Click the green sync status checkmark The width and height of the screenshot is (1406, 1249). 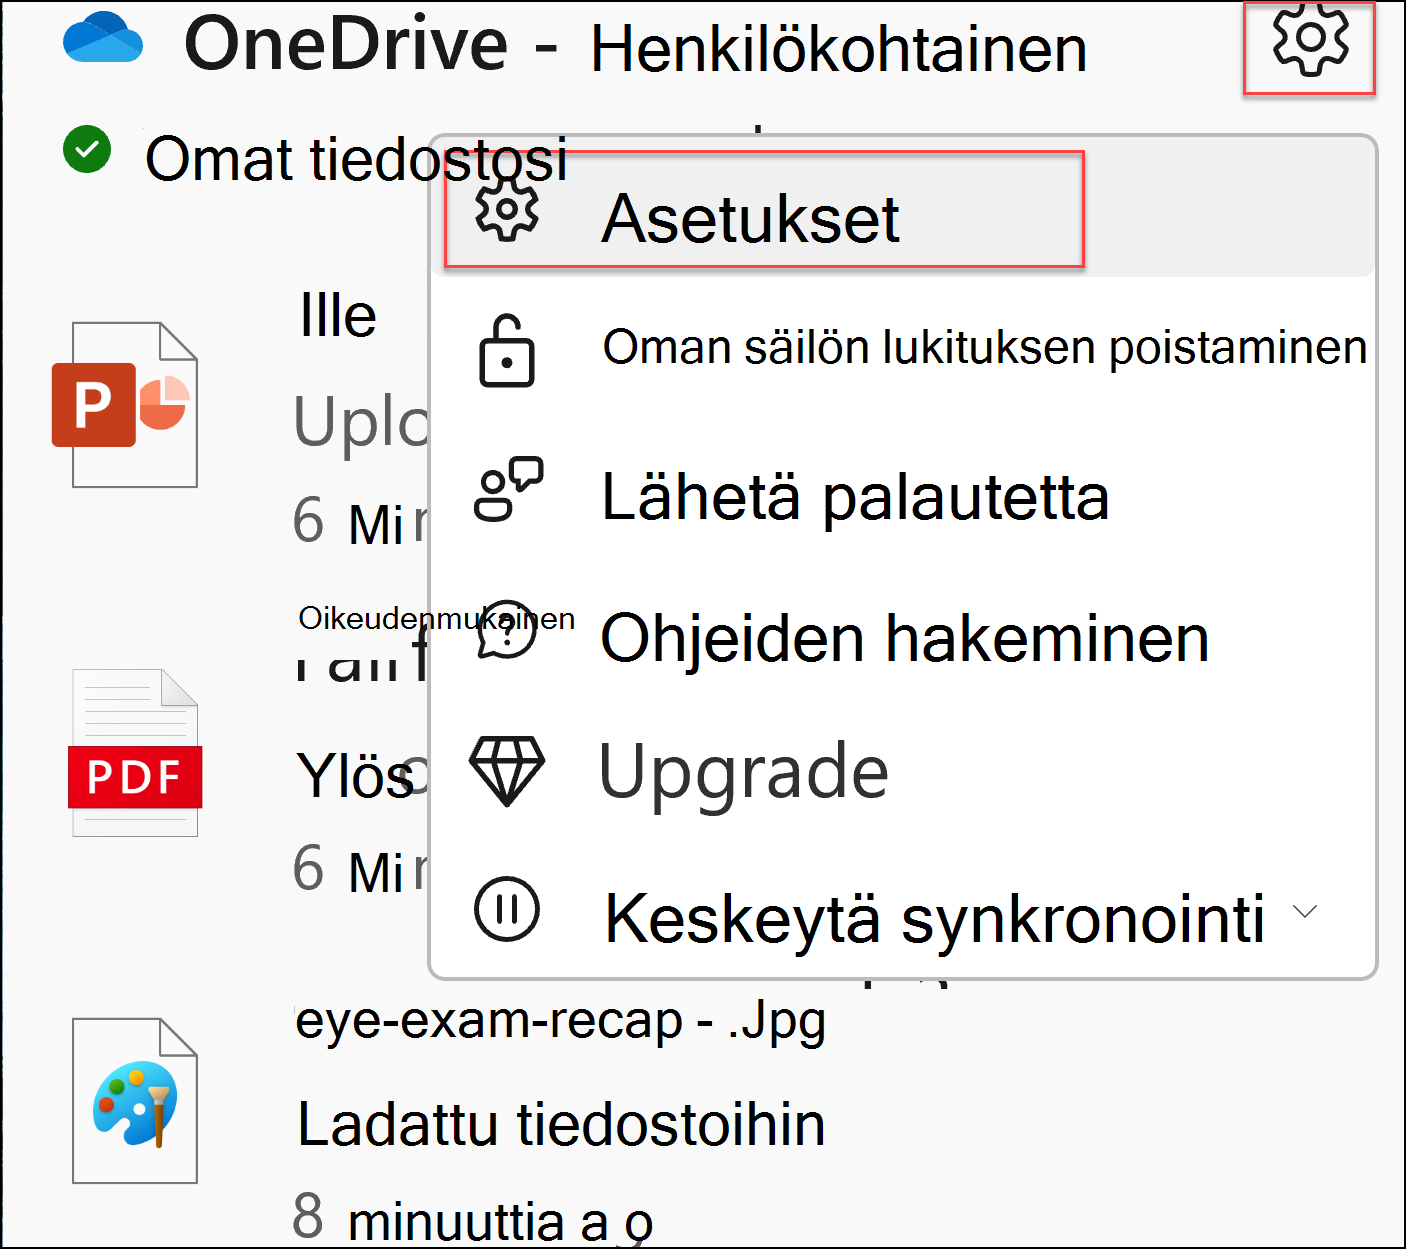[87, 149]
